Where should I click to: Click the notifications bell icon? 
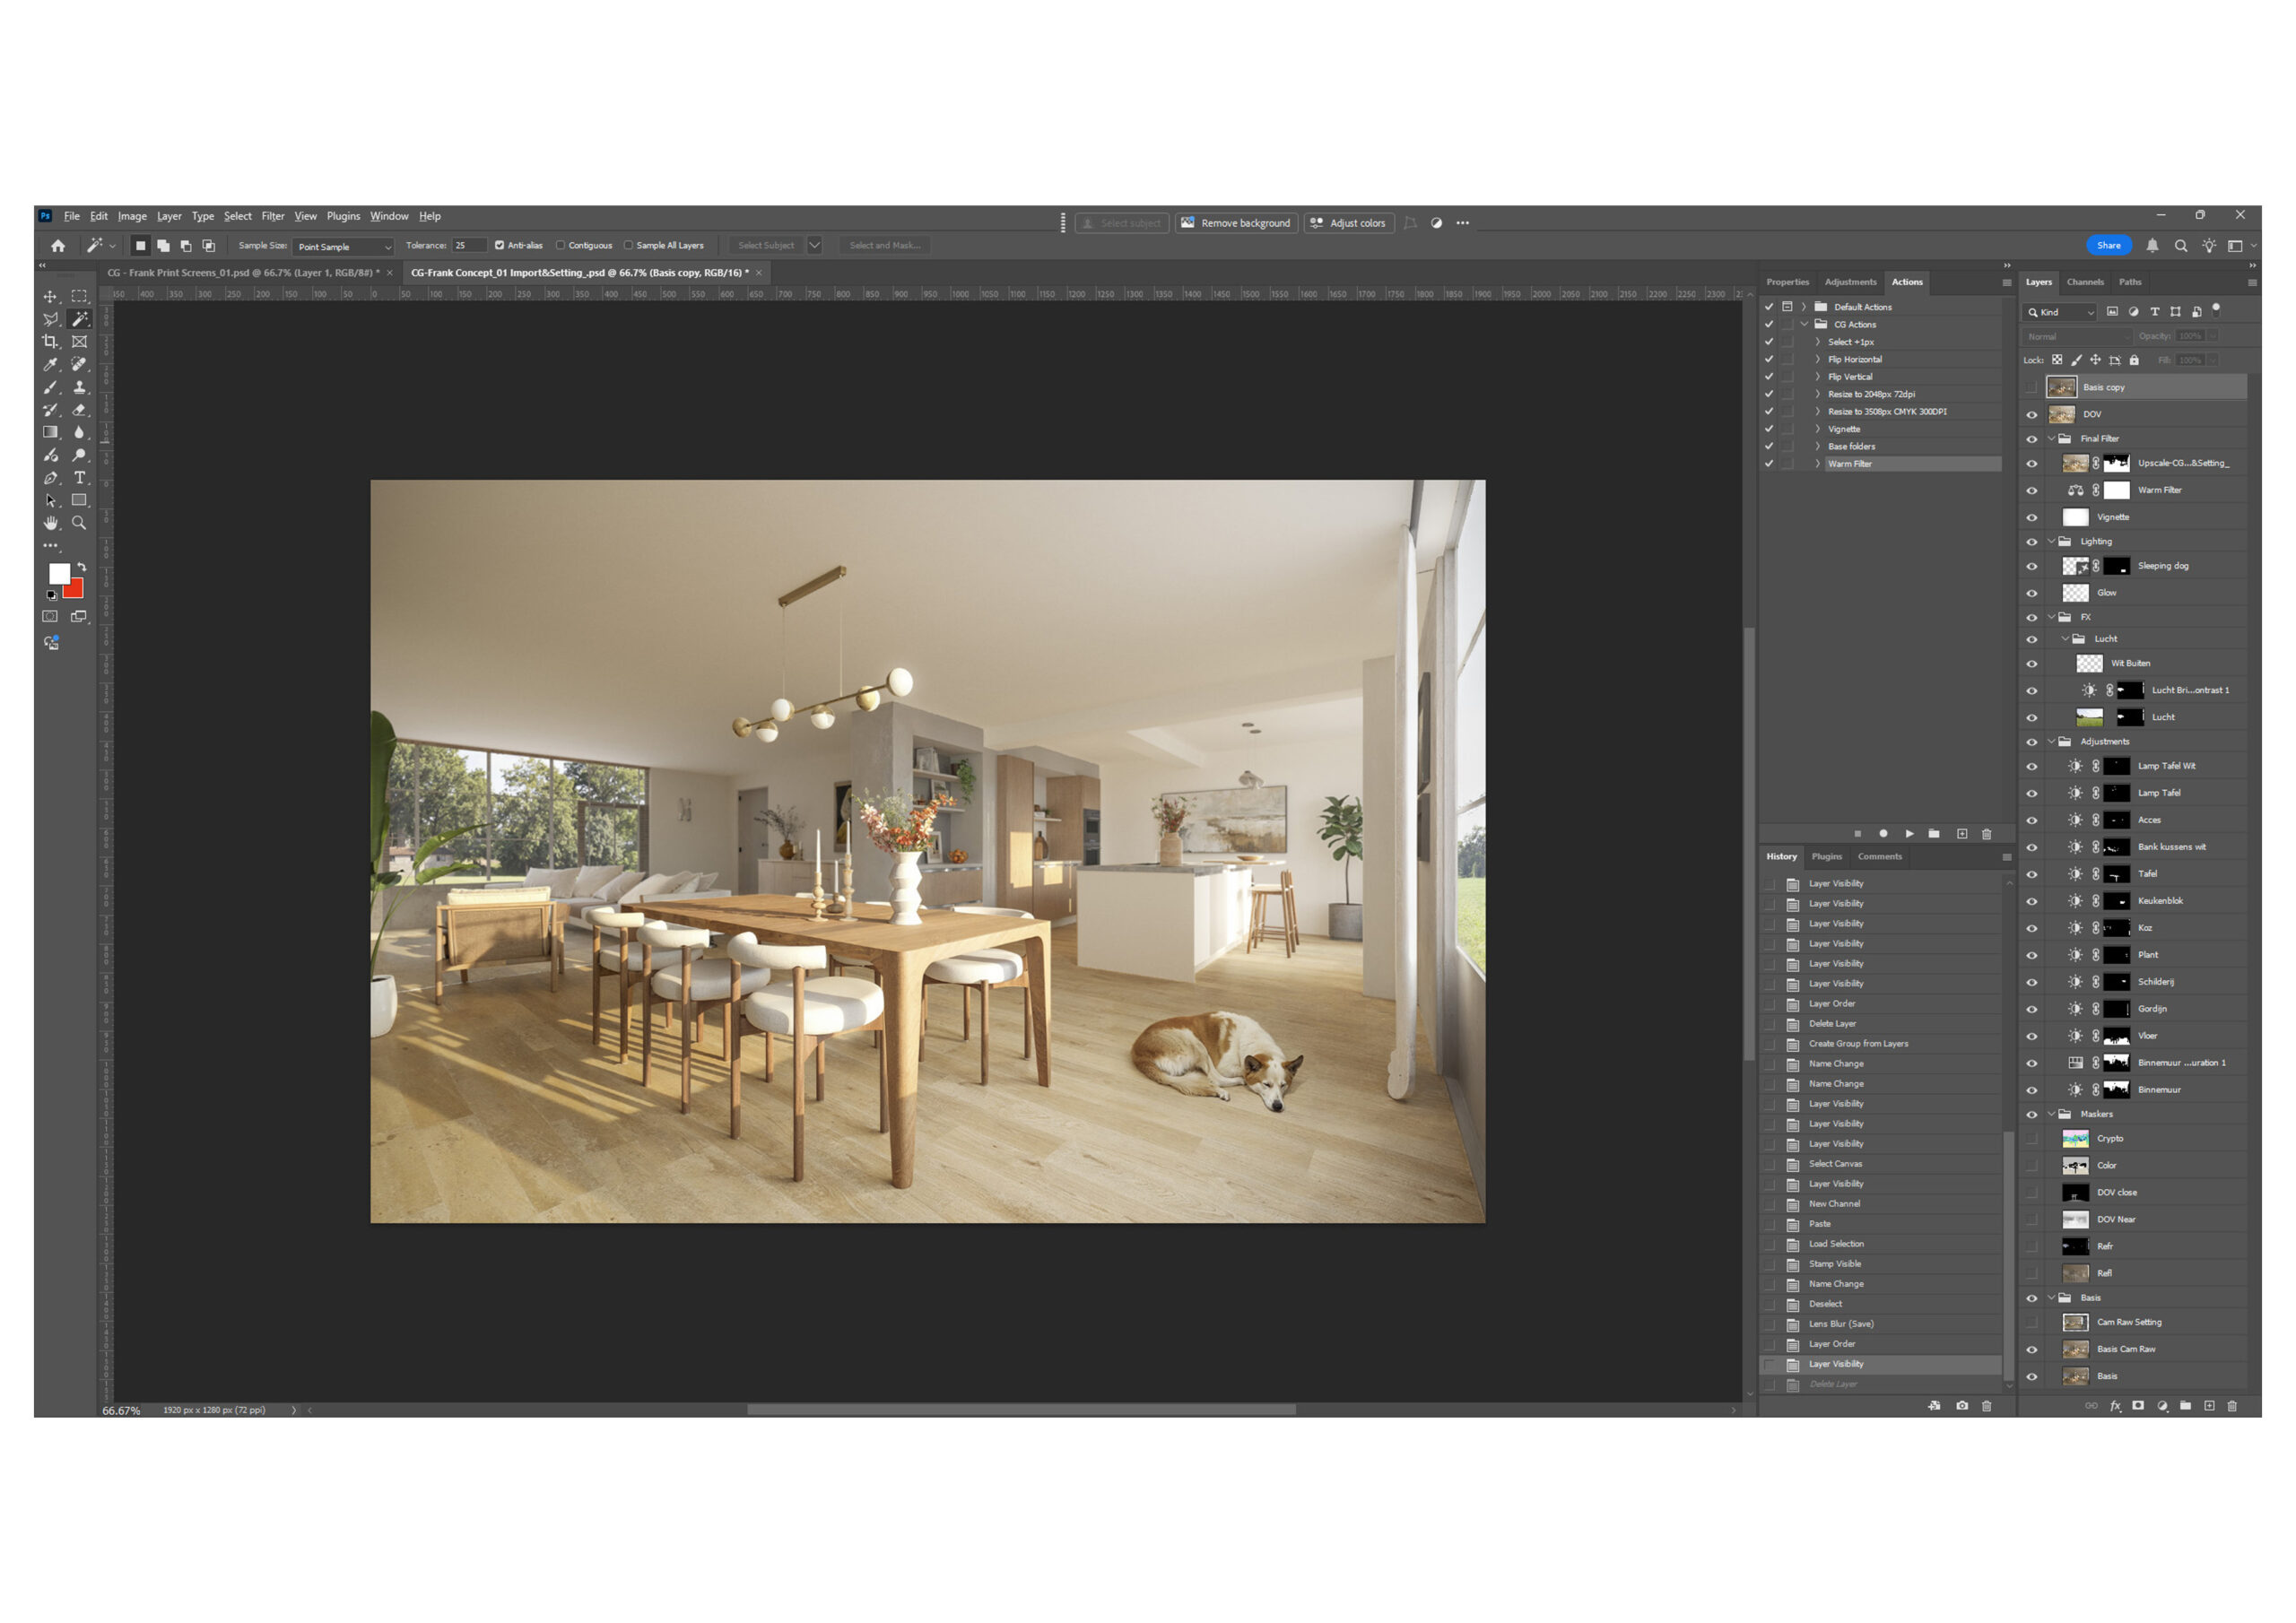pos(2152,246)
